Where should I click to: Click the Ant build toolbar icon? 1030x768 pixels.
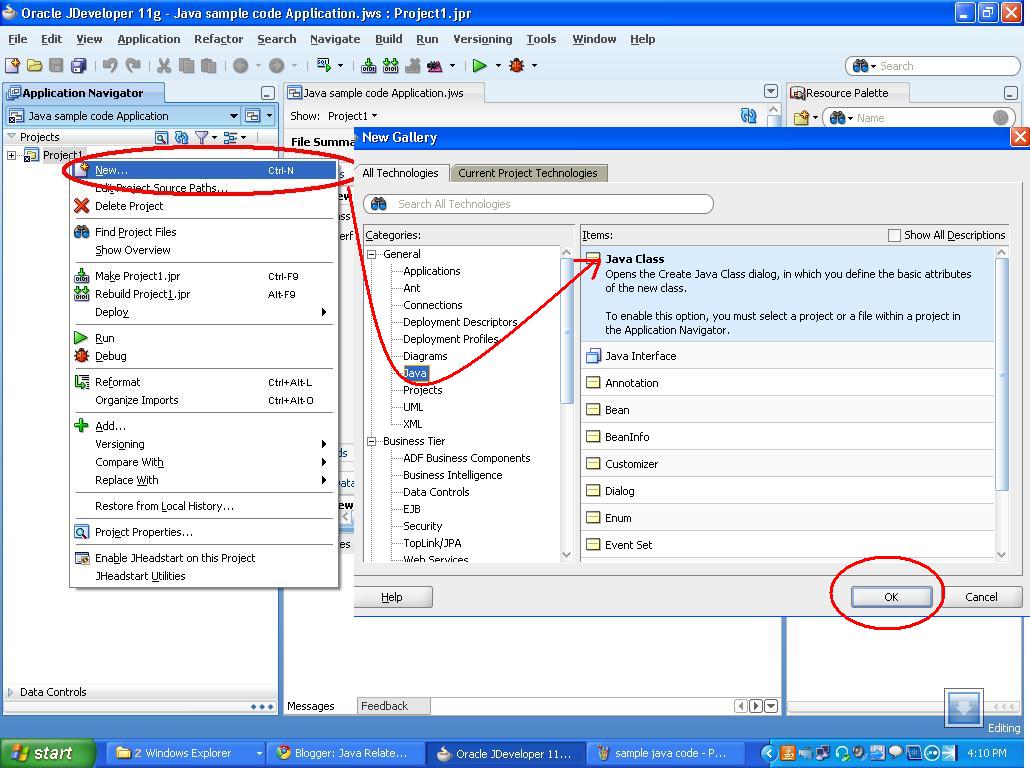point(434,66)
